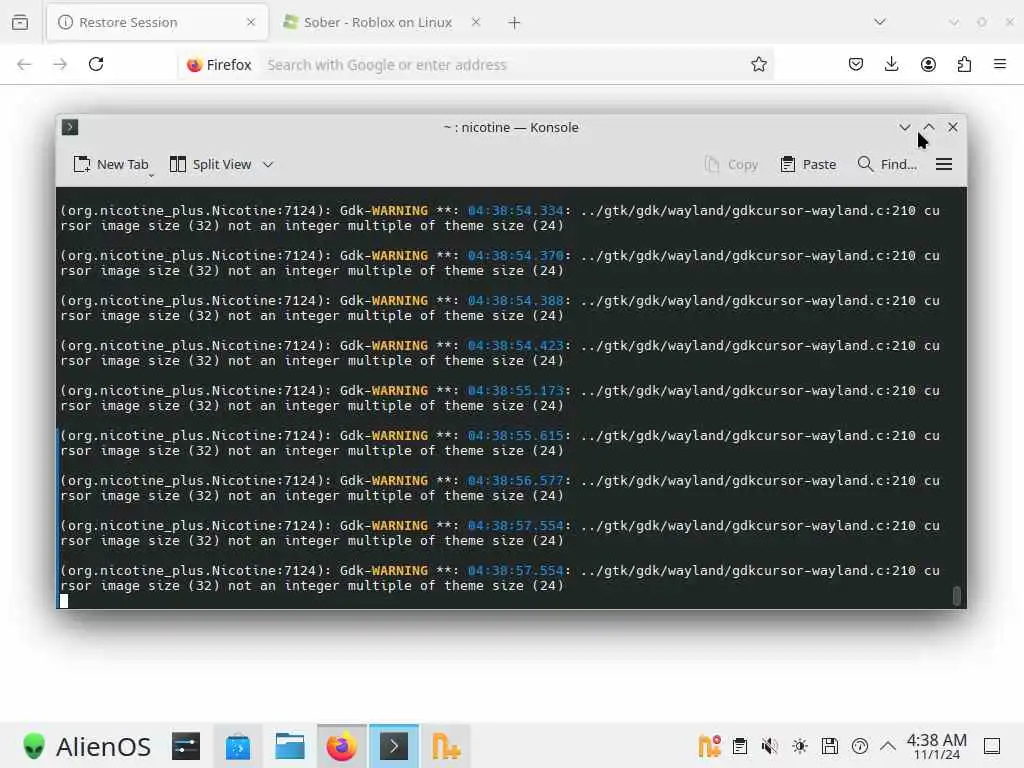The image size is (1024, 768).
Task: Open Firefox account icon
Action: click(x=928, y=64)
